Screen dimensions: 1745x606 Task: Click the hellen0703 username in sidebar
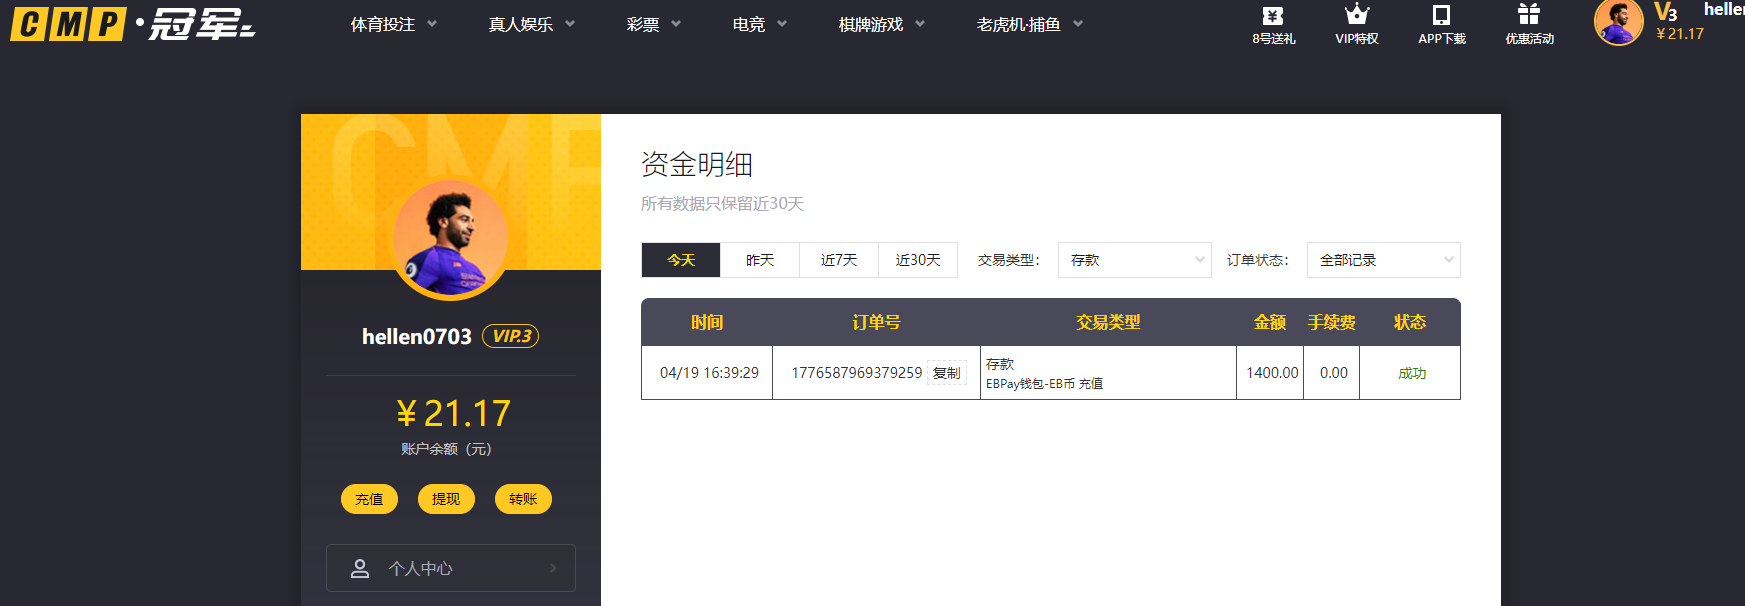pyautogui.click(x=417, y=336)
